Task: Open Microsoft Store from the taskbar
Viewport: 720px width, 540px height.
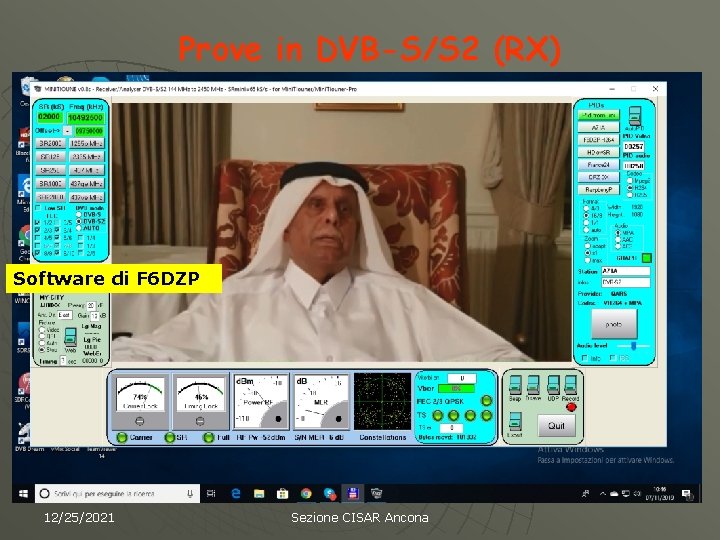Action: (x=282, y=494)
